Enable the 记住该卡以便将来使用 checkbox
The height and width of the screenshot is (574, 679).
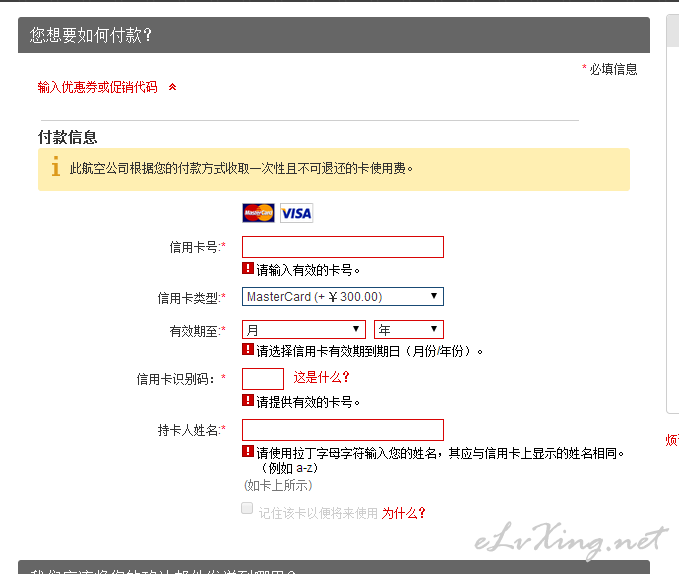click(247, 510)
